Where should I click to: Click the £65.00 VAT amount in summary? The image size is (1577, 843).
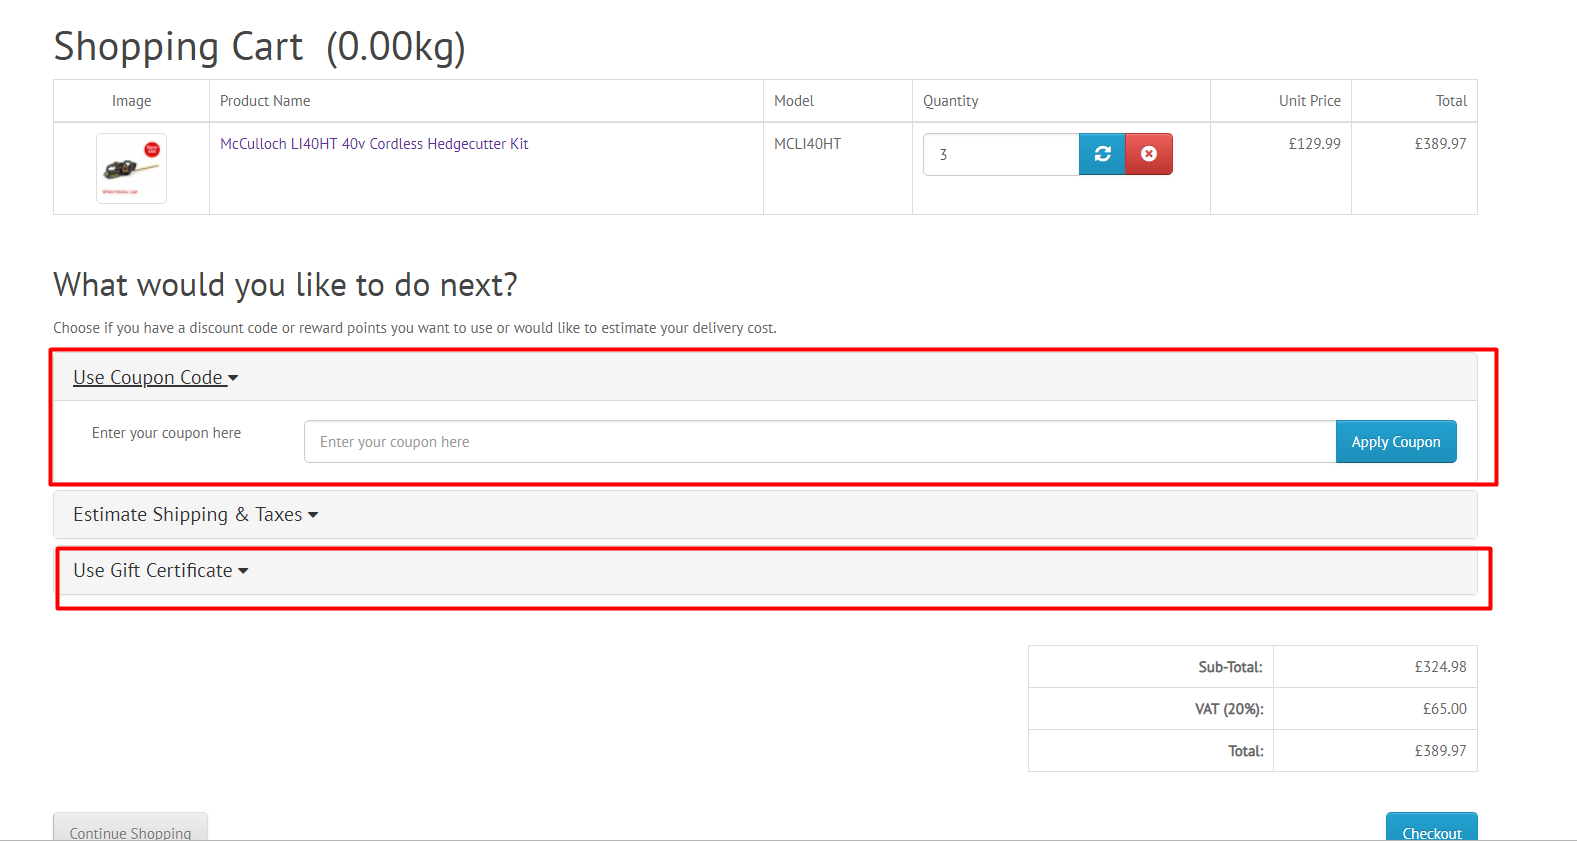click(x=1444, y=709)
